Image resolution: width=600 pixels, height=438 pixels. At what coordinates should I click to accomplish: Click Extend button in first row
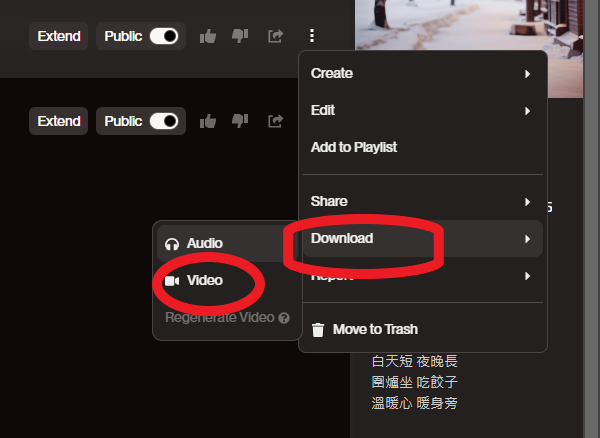[x=59, y=36]
